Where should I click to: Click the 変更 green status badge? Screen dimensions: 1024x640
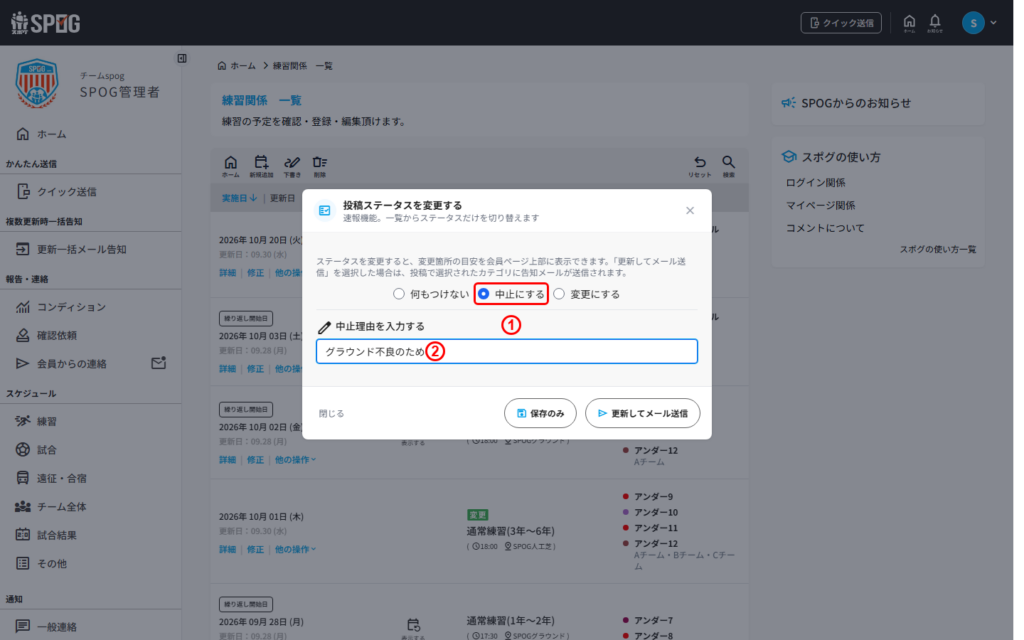(x=477, y=515)
